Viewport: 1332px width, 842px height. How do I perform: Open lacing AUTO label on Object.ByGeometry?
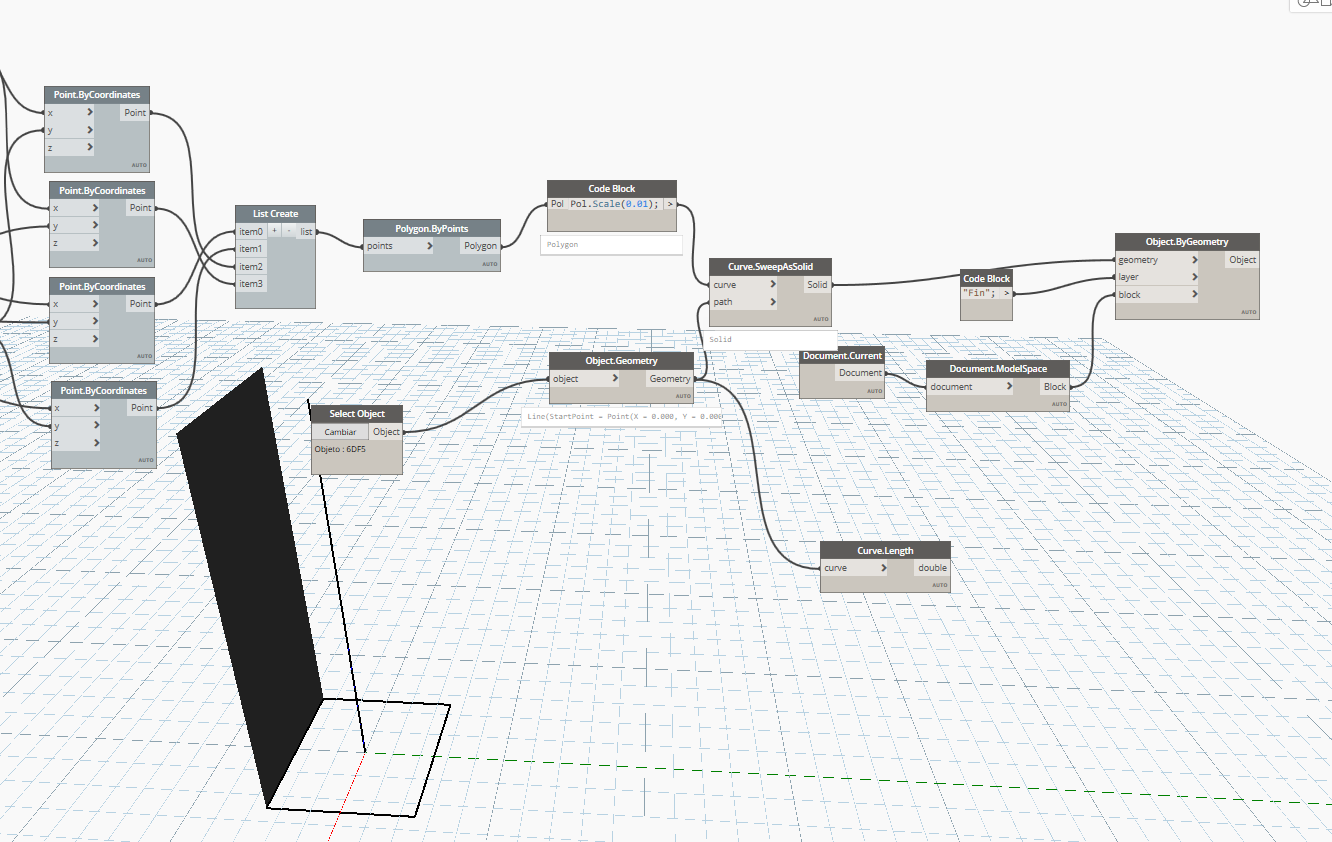coord(1249,312)
